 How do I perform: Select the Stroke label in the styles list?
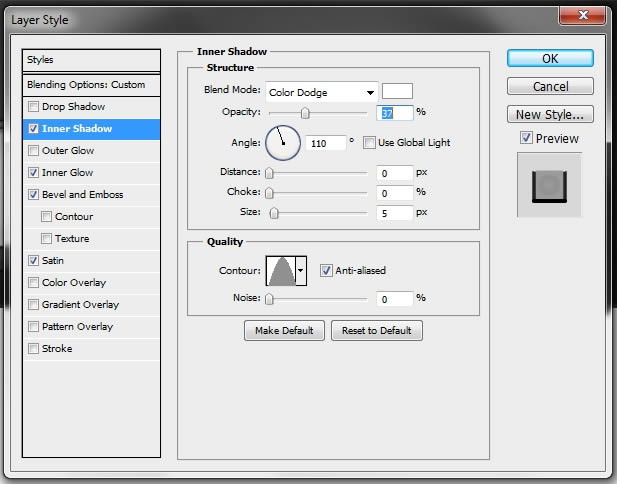pyautogui.click(x=57, y=349)
